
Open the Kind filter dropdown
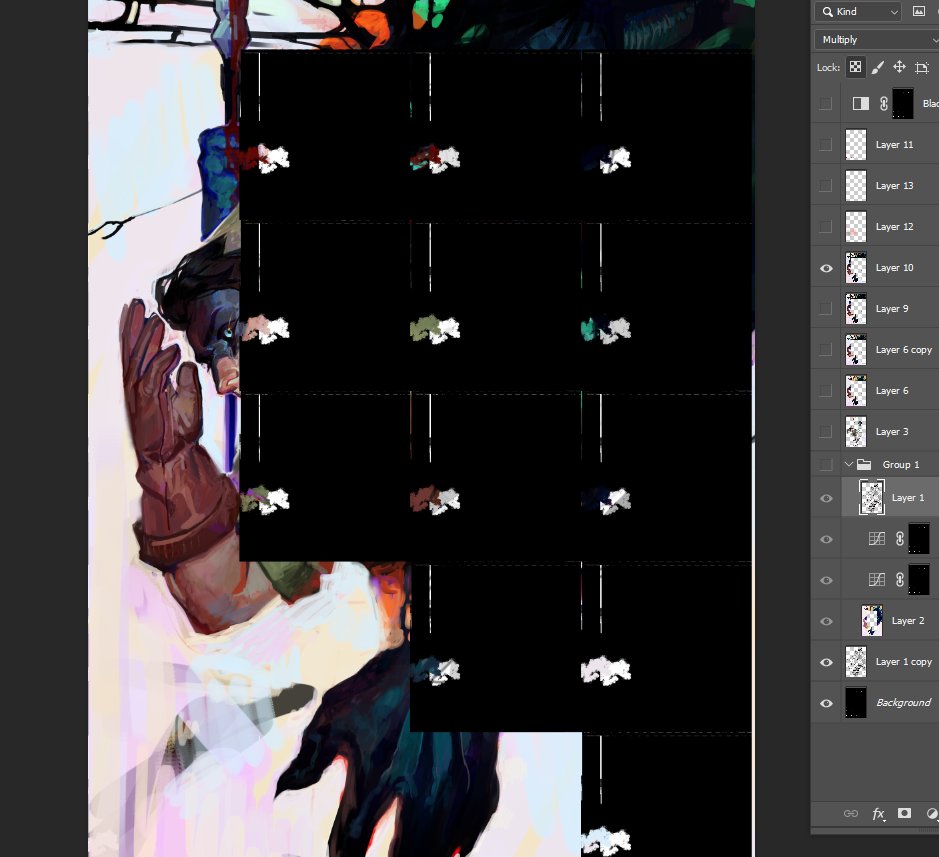[859, 11]
